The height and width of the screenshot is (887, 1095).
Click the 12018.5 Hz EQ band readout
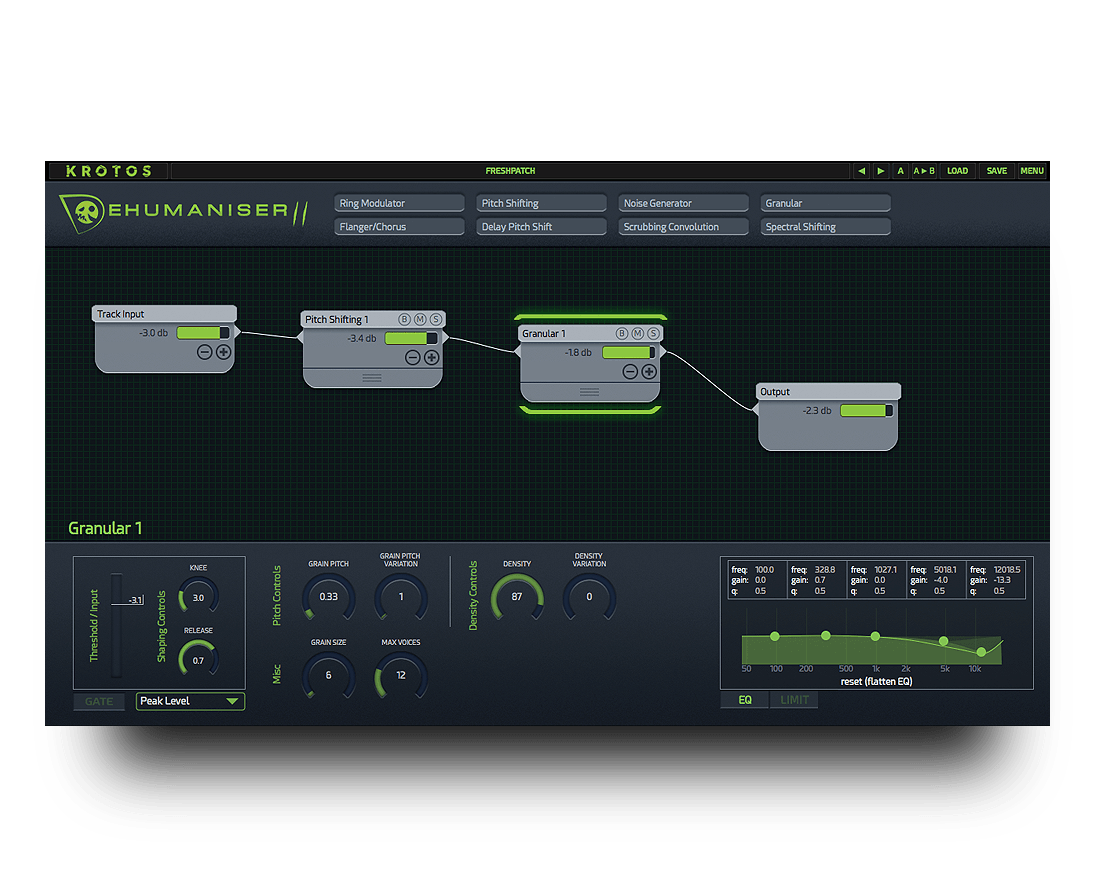[996, 580]
